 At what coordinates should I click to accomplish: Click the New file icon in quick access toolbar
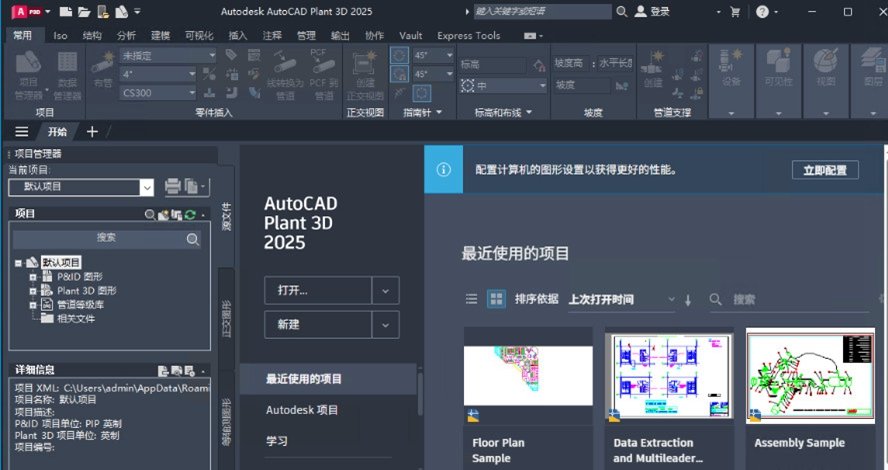coord(66,11)
